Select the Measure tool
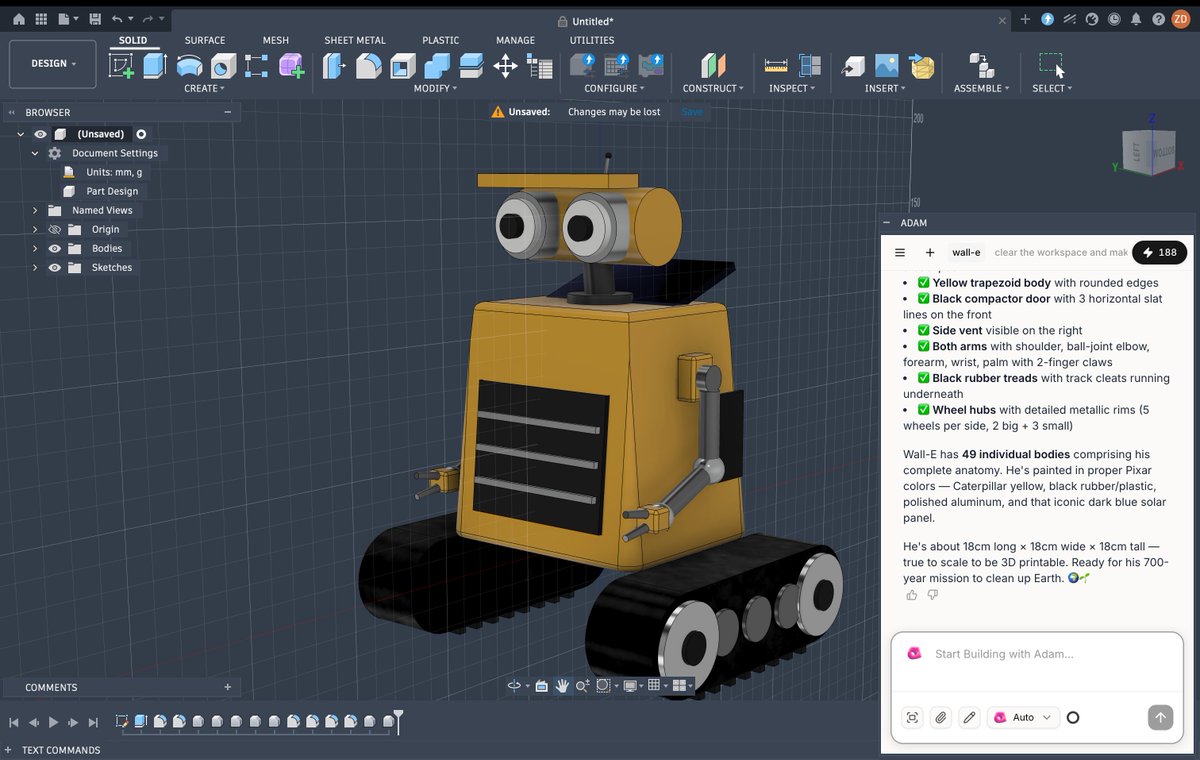 click(x=776, y=66)
